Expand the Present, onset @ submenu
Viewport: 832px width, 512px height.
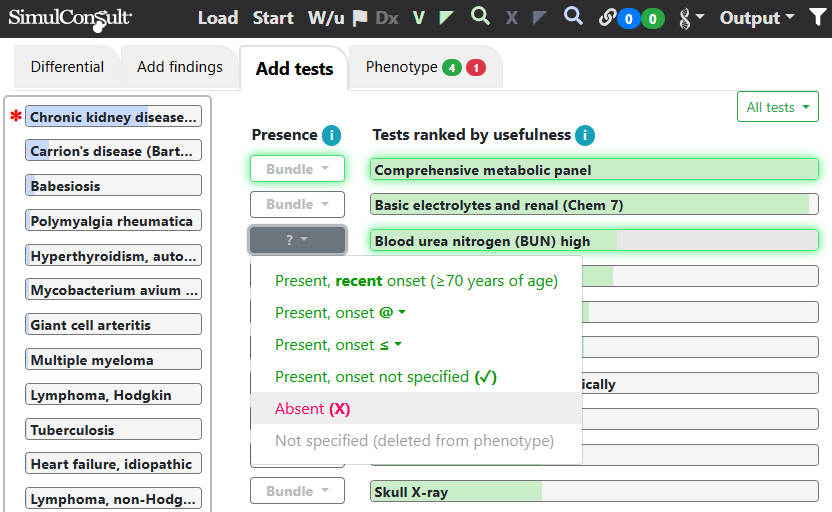coord(340,313)
